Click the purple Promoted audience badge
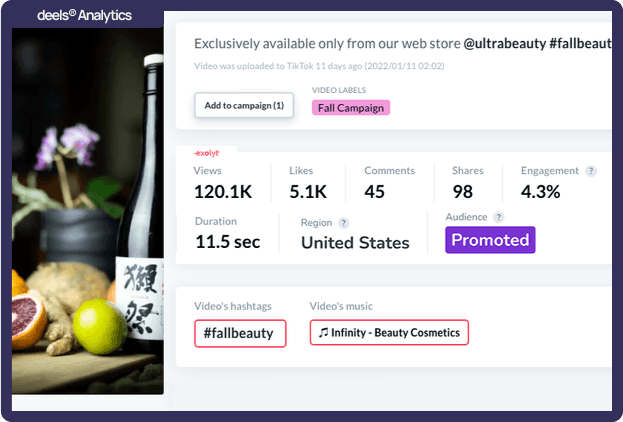Image resolution: width=623 pixels, height=422 pixels. point(490,240)
